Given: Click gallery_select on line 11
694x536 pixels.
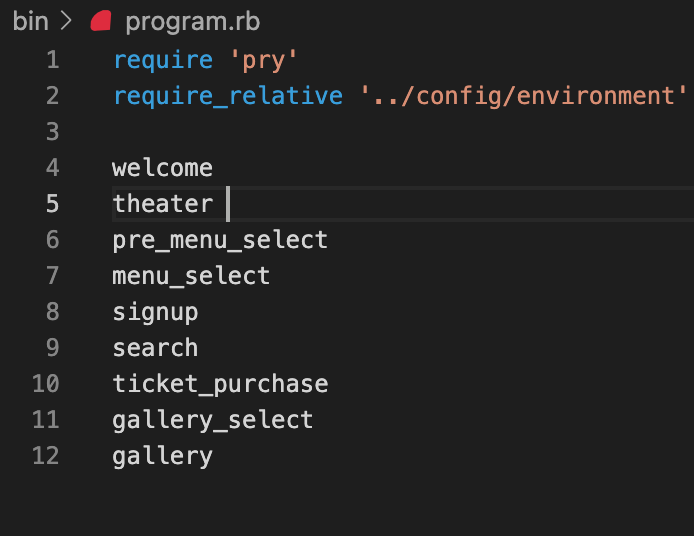Looking at the screenshot, I should pyautogui.click(x=213, y=420).
